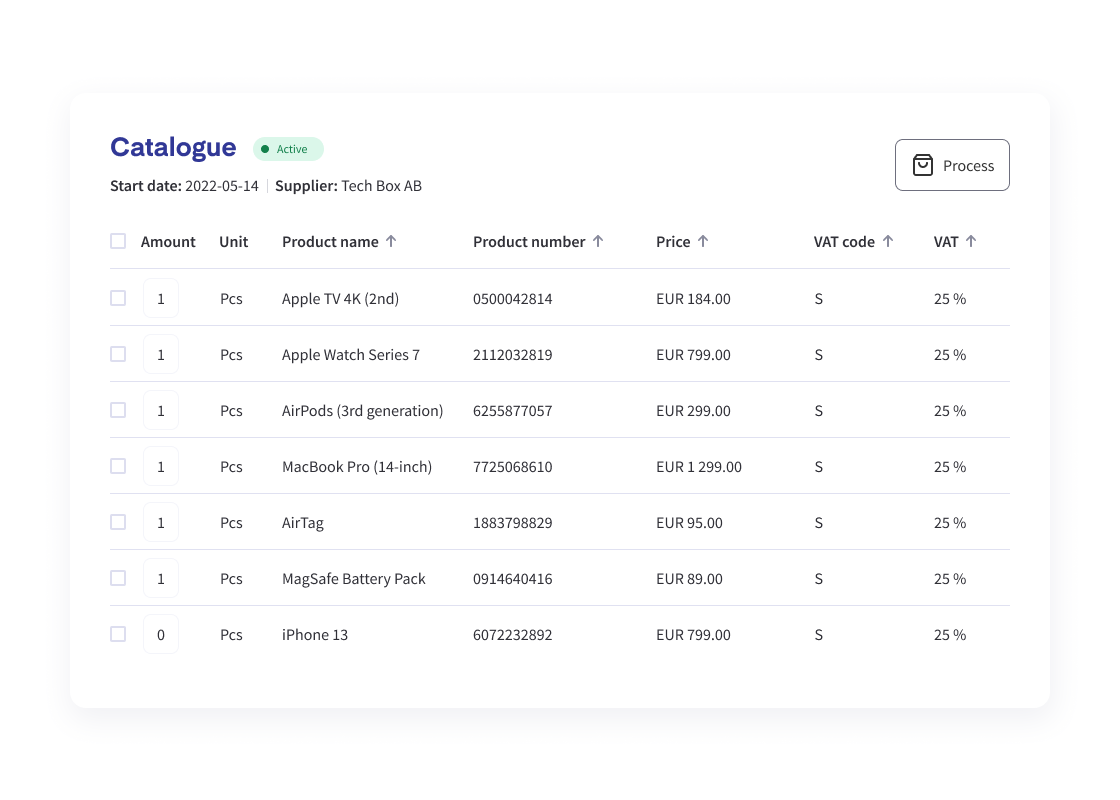The image size is (1120, 800).
Task: Click the sort arrow beside VAT header
Action: tap(971, 241)
